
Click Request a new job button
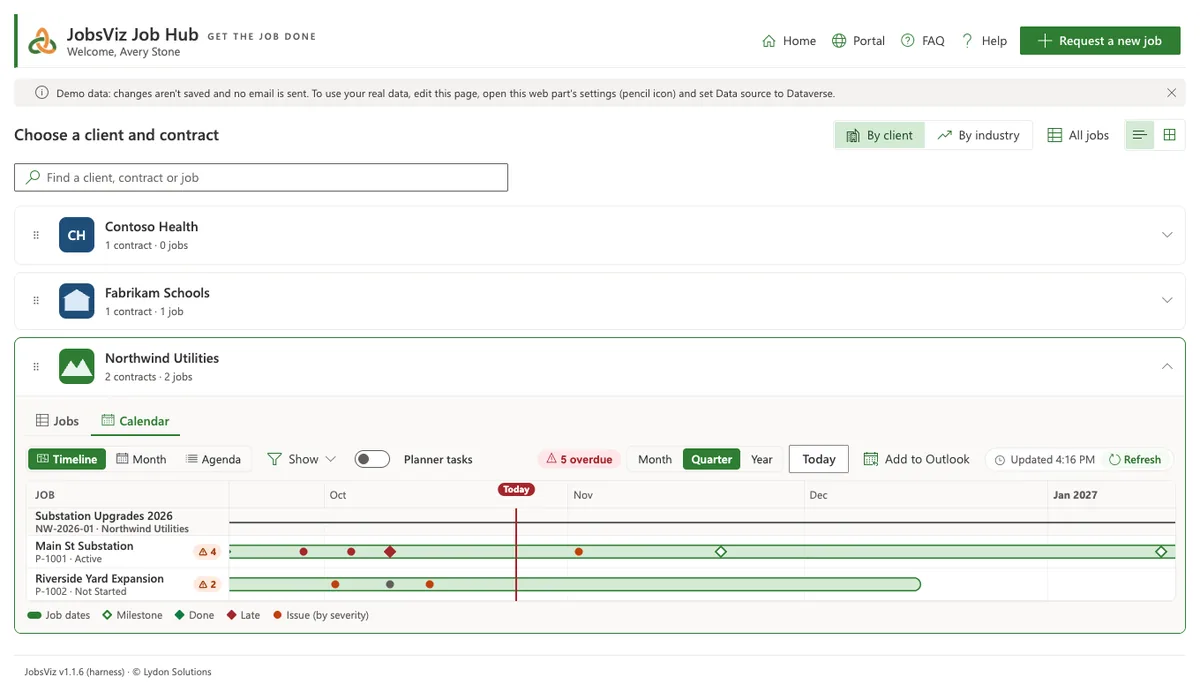pos(1100,41)
